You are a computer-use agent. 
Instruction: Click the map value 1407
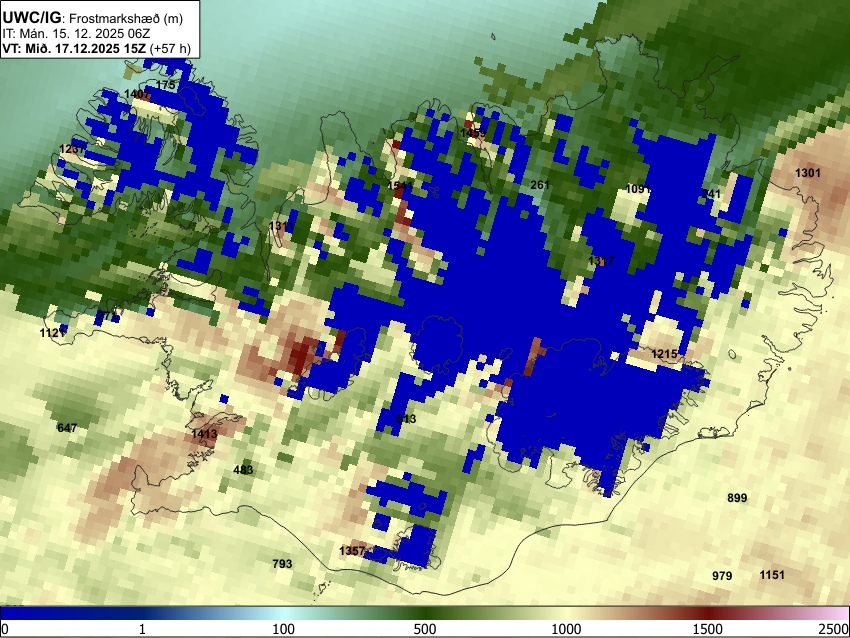(137, 94)
